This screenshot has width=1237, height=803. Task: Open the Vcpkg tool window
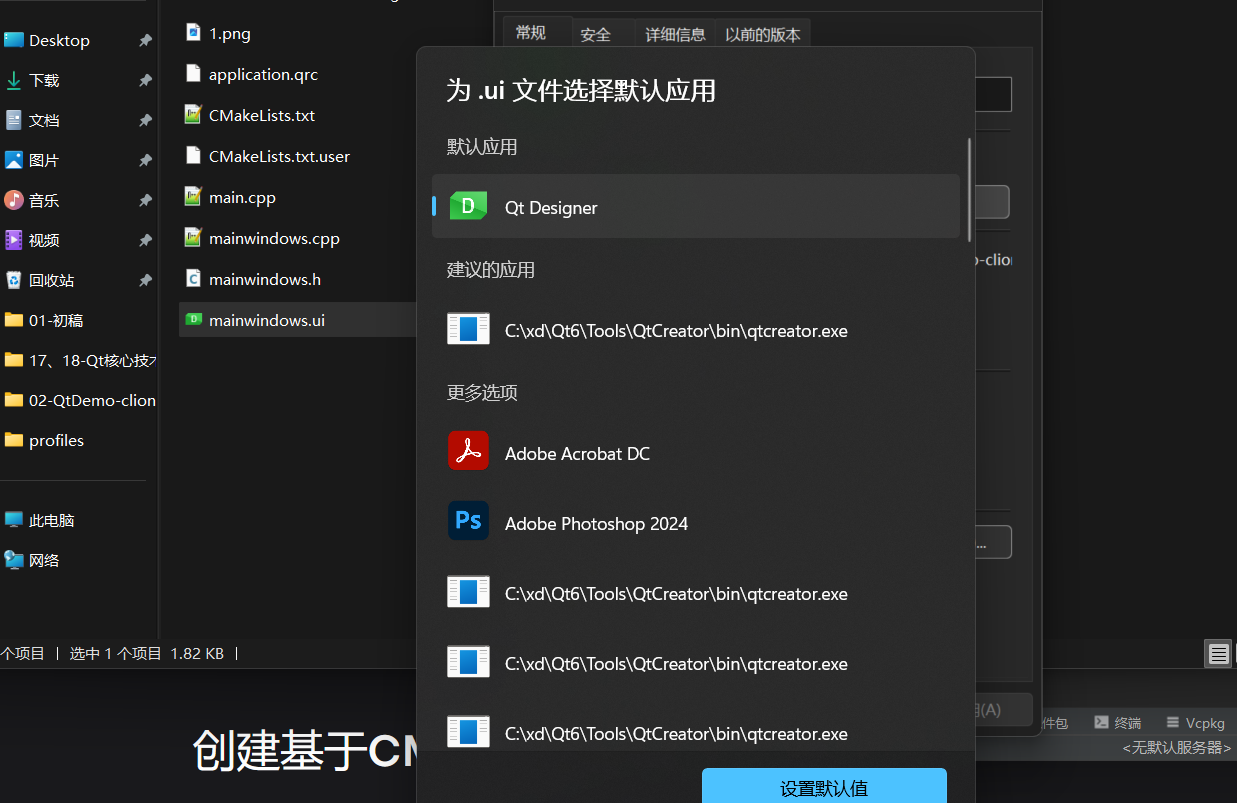[1196, 723]
